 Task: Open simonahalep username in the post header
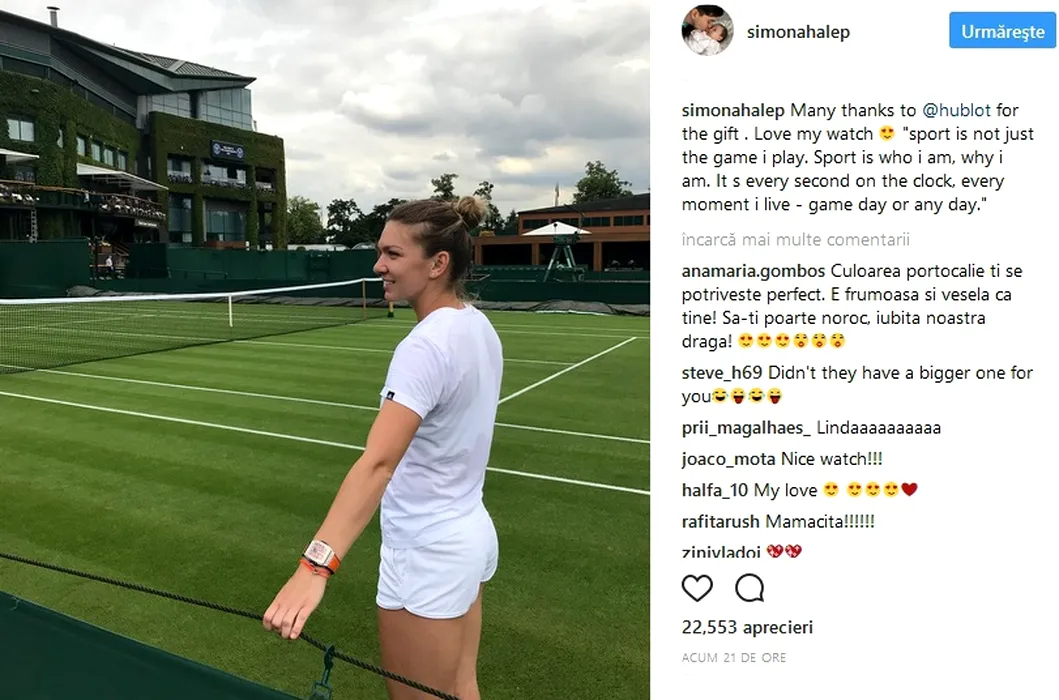798,32
